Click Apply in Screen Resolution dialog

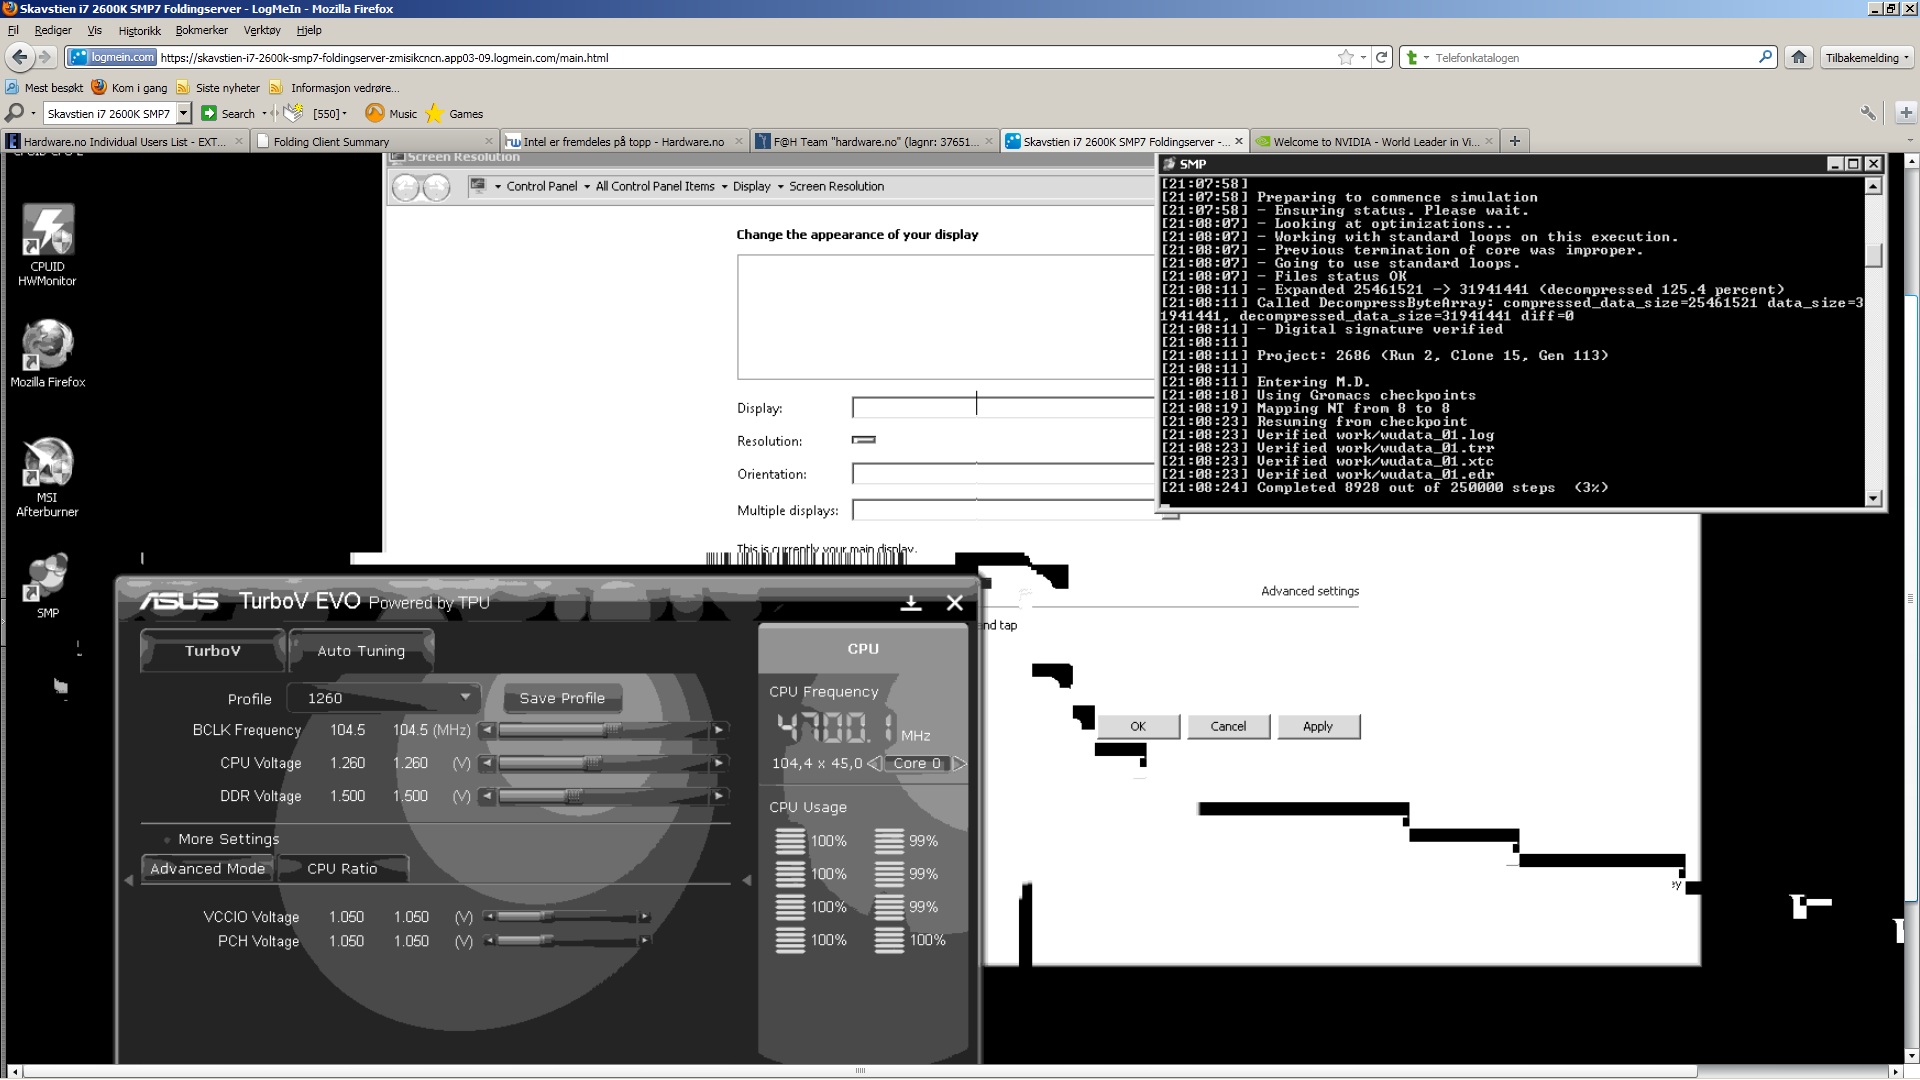[1318, 727]
